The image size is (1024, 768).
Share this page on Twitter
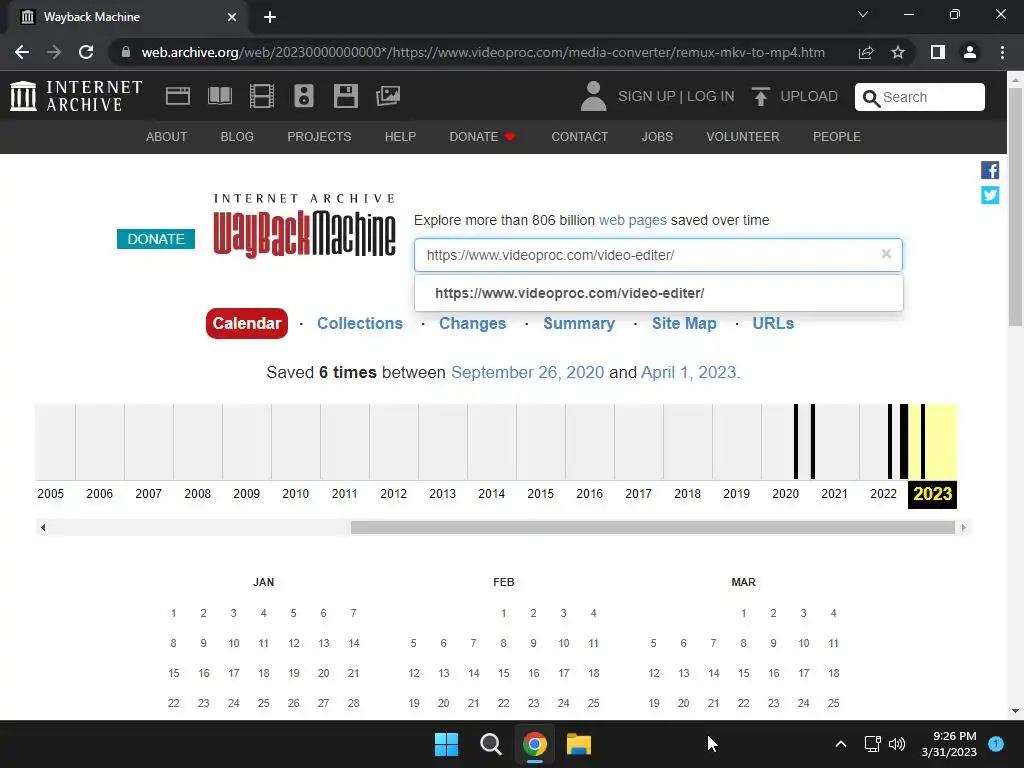pos(990,195)
